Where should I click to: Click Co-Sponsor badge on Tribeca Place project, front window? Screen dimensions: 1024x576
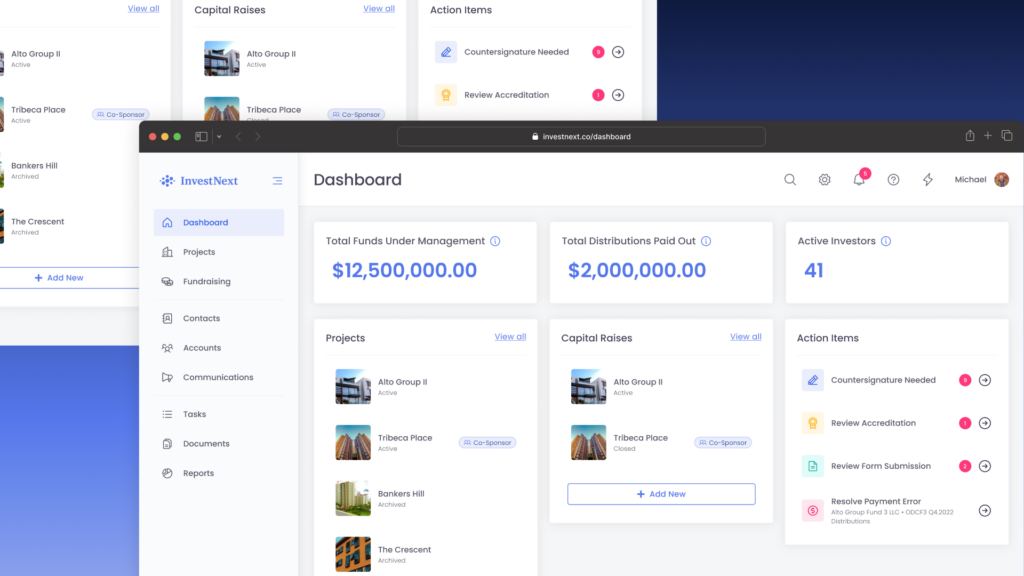488,443
